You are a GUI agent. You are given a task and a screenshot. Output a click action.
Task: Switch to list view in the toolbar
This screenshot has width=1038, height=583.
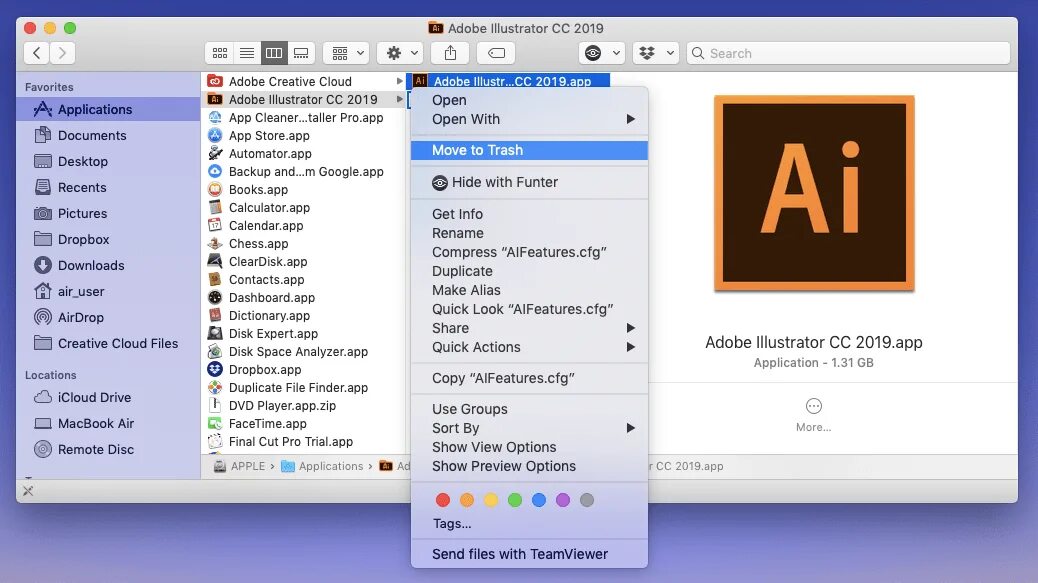[247, 53]
